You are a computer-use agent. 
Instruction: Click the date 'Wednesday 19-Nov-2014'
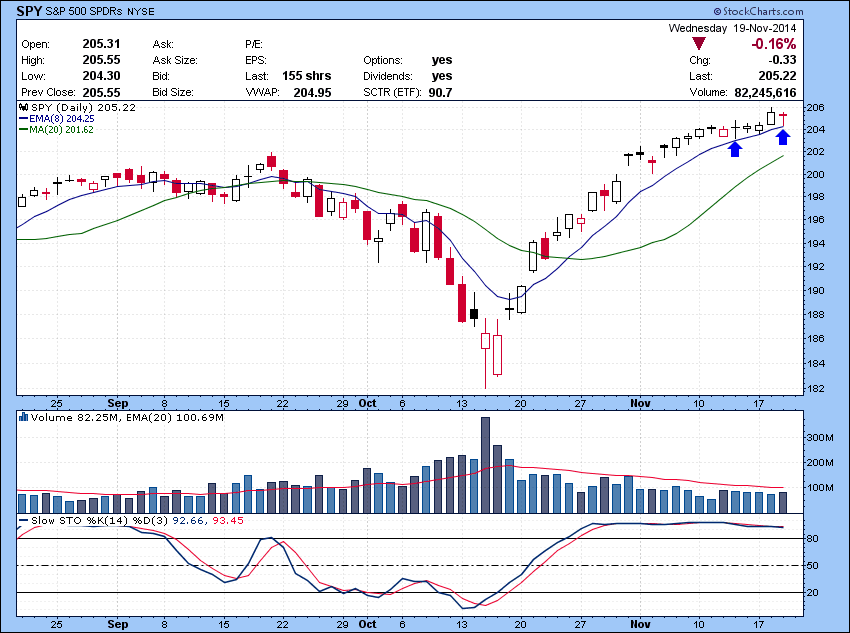tap(732, 28)
